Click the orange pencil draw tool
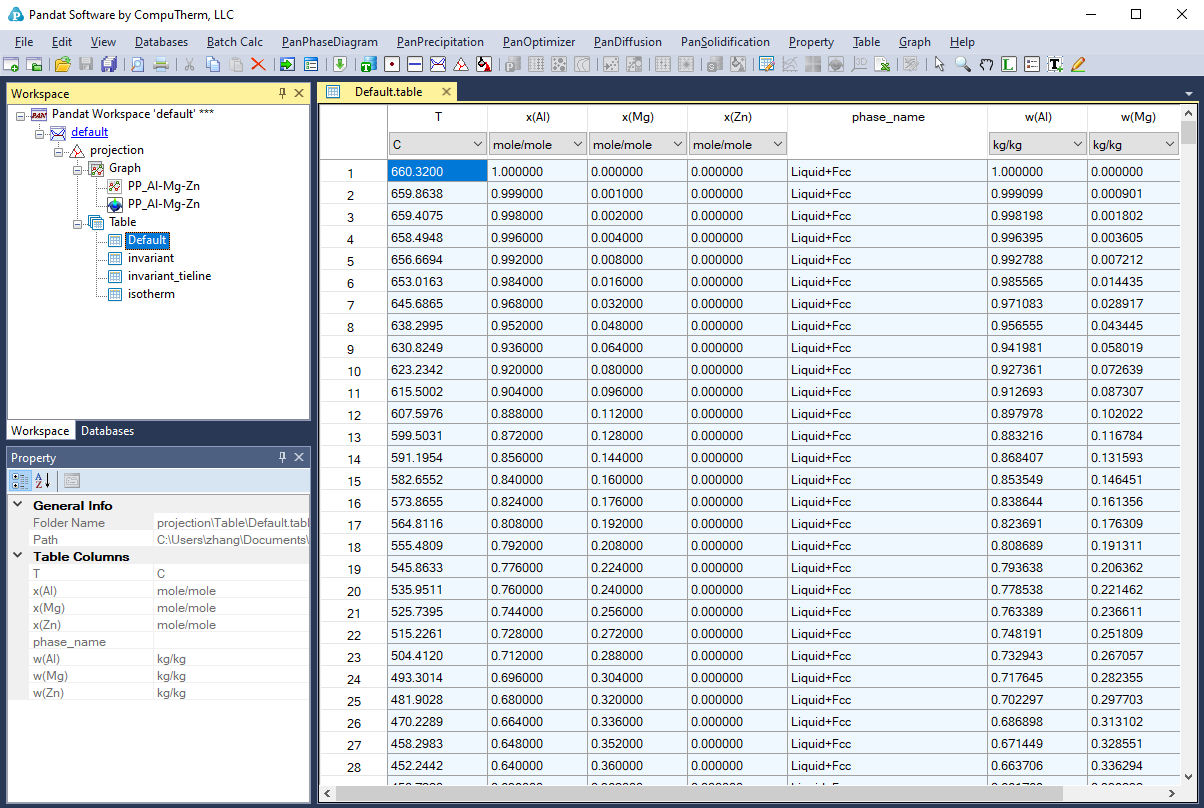This screenshot has height=808, width=1204. [1078, 65]
